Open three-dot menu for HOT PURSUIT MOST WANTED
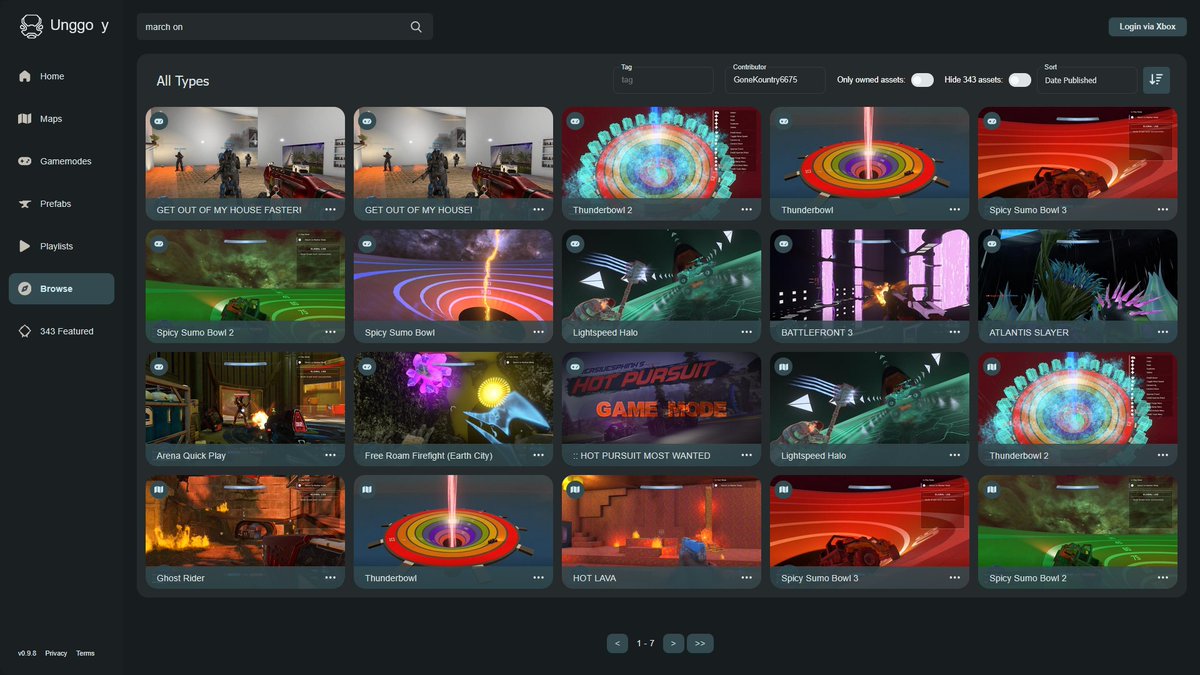Viewport: 1200px width, 675px height. coord(746,455)
